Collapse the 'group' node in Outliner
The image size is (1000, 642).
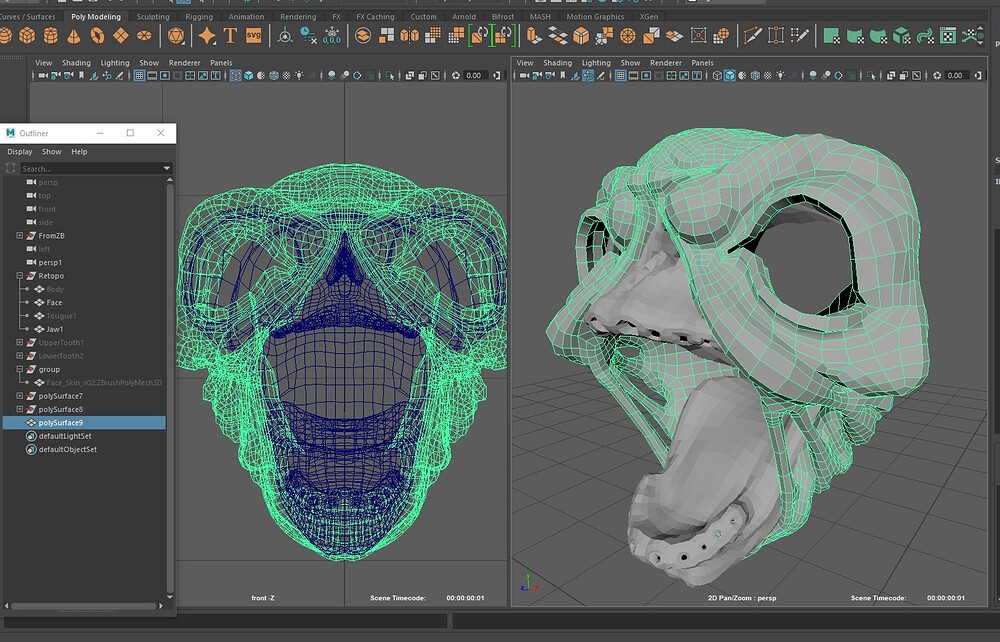[20, 369]
